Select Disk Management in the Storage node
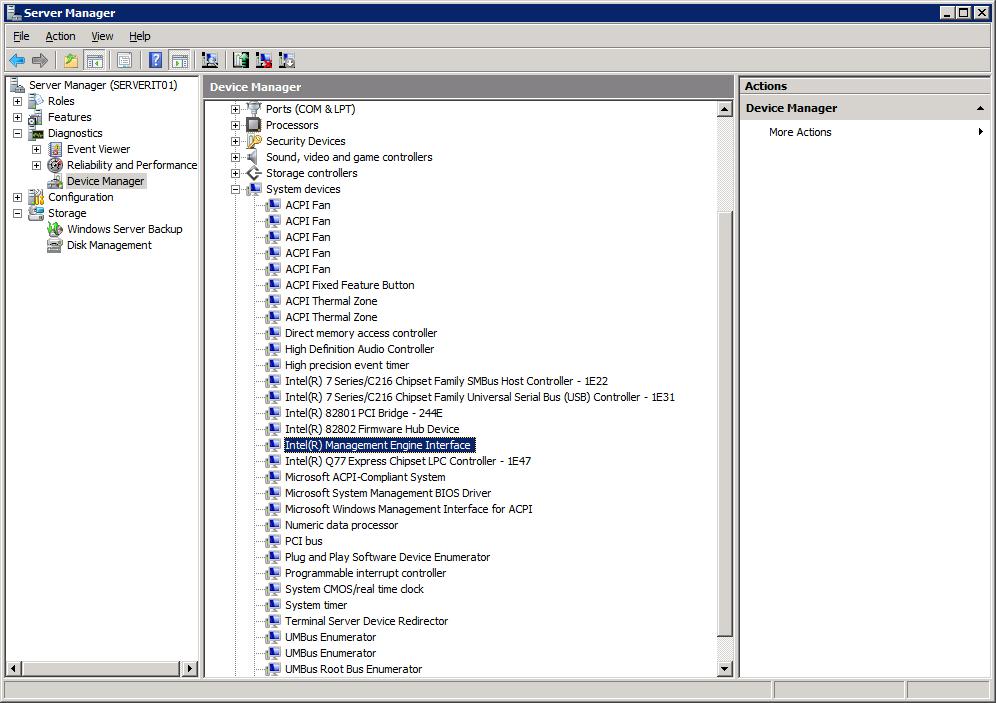This screenshot has width=996, height=703. coord(109,245)
